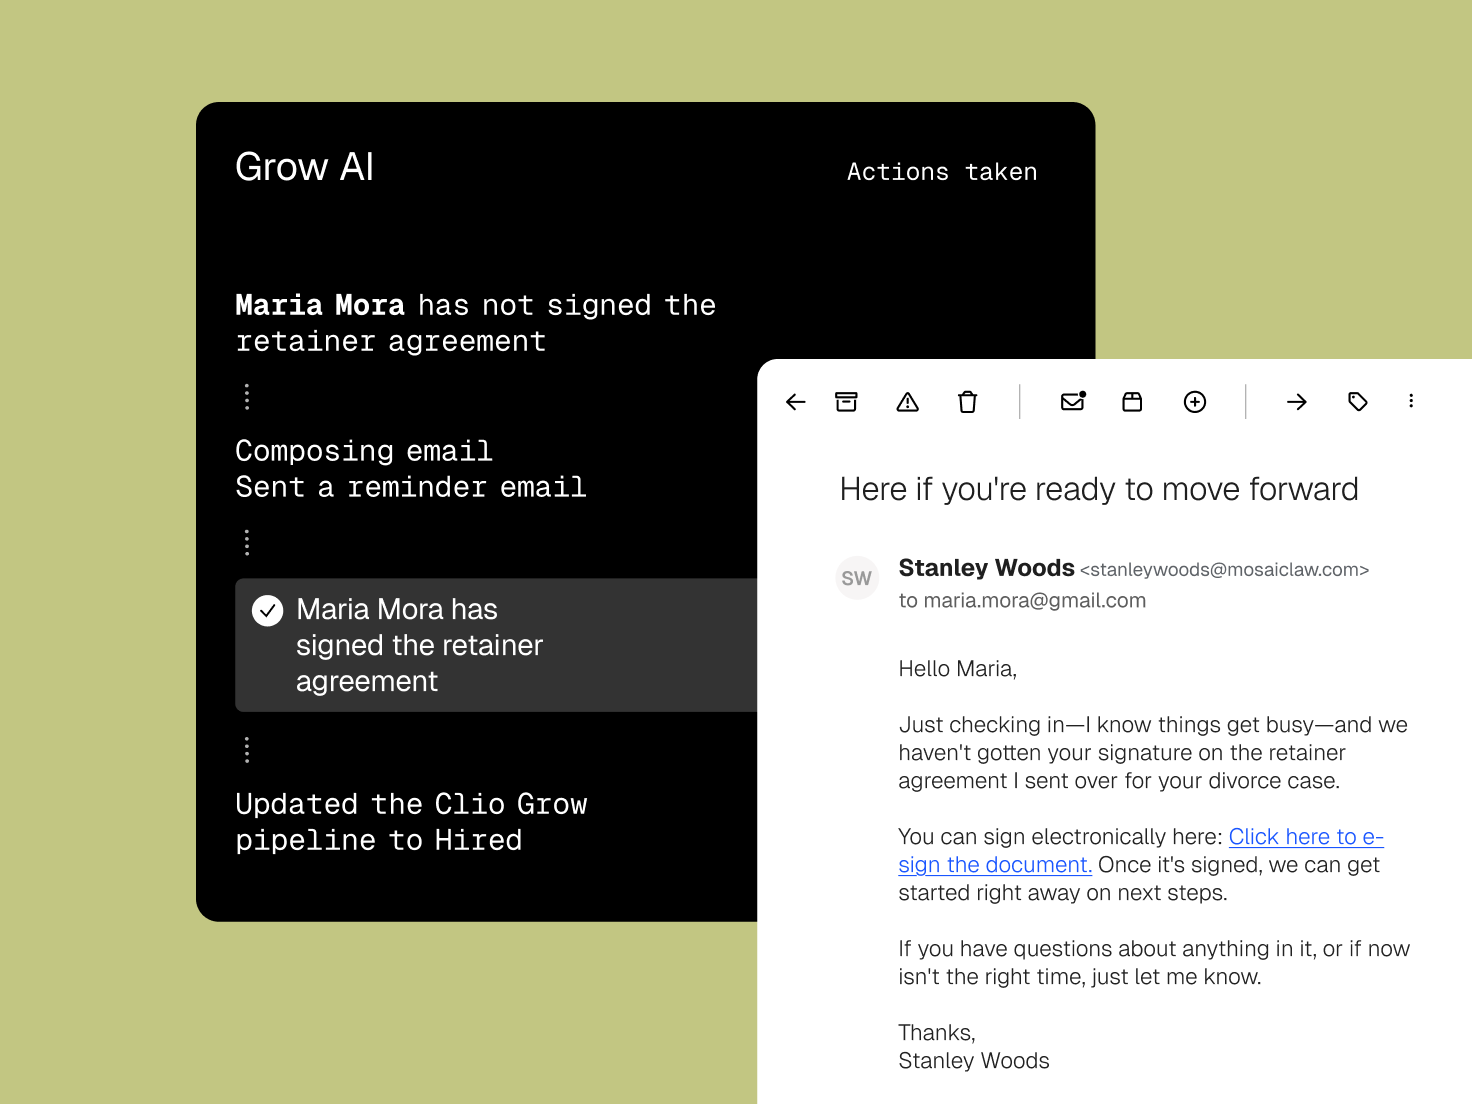The height and width of the screenshot is (1104, 1472).
Task: Open the 'Click here to e-sign the document' link
Action: point(1140,851)
